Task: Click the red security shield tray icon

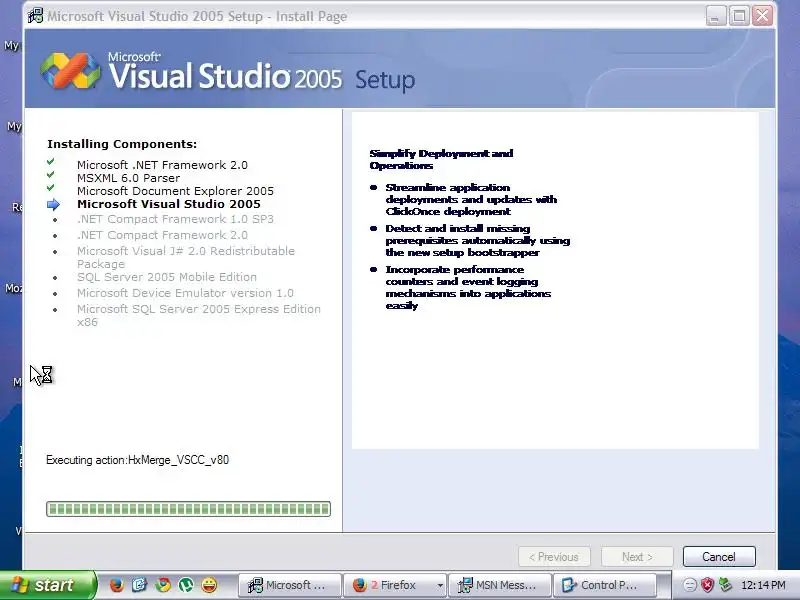Action: tap(707, 585)
